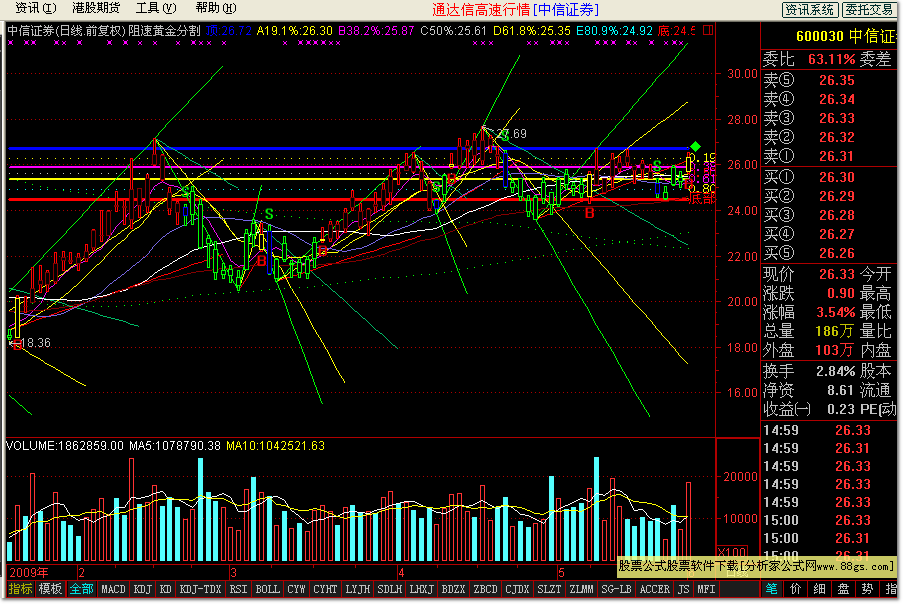
Task: Click the 委托交易 button
Action: (869, 9)
